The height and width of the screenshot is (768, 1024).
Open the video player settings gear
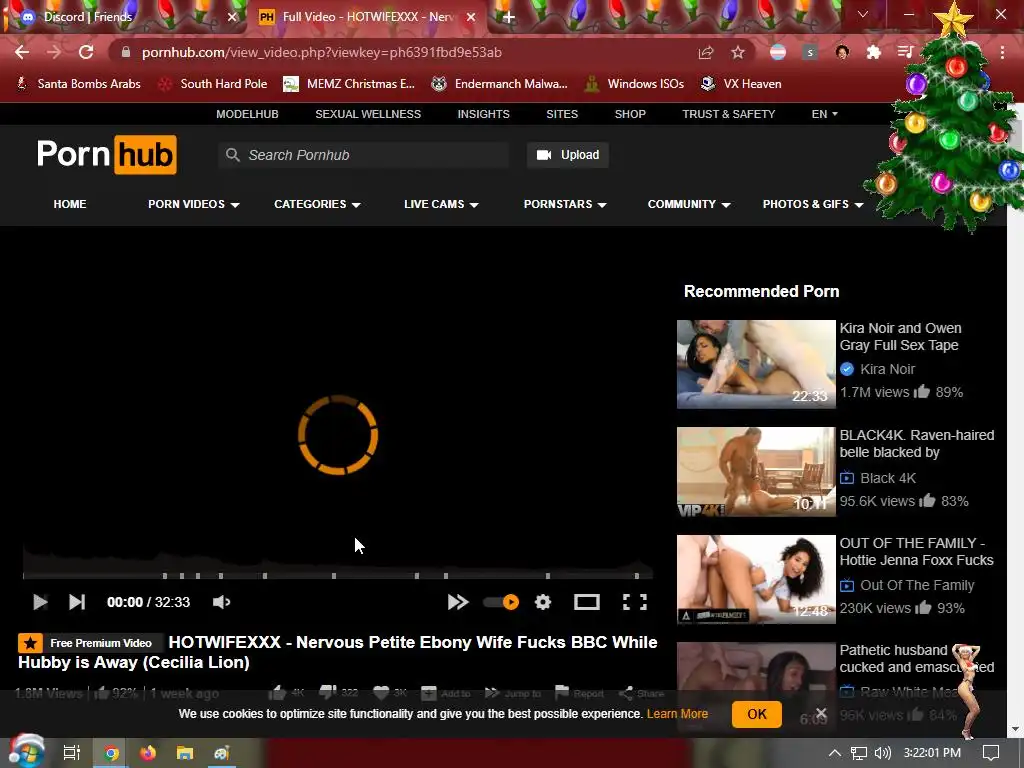(x=543, y=602)
